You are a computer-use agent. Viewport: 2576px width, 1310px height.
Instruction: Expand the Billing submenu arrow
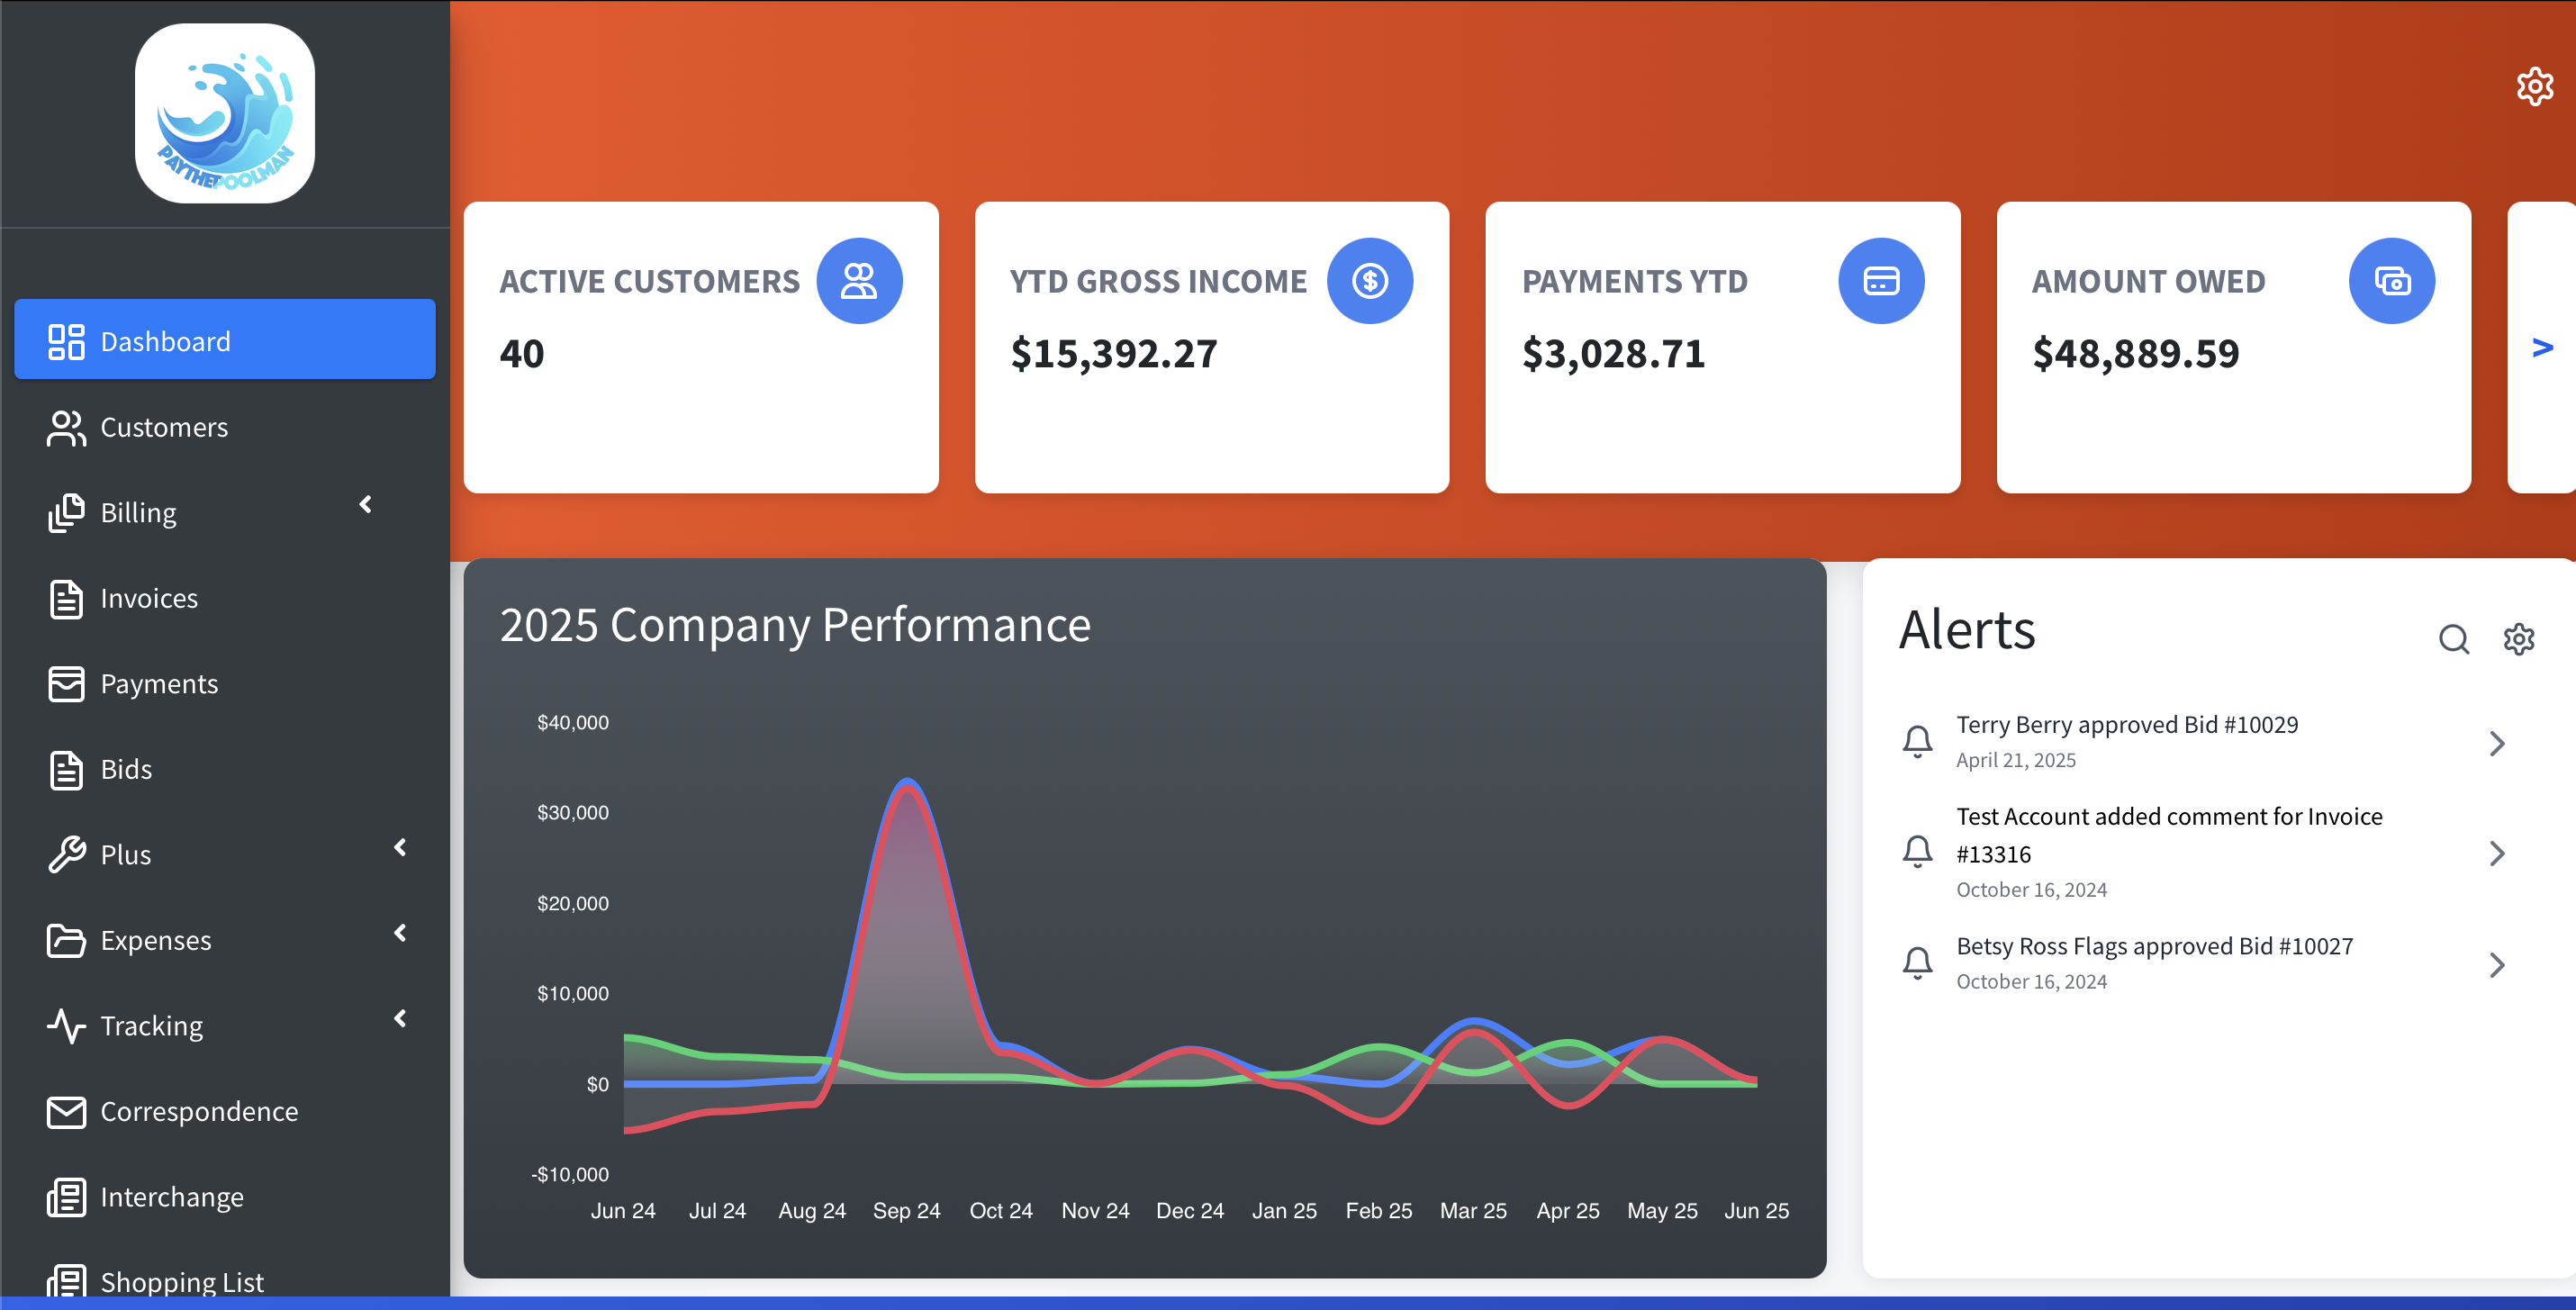point(366,505)
